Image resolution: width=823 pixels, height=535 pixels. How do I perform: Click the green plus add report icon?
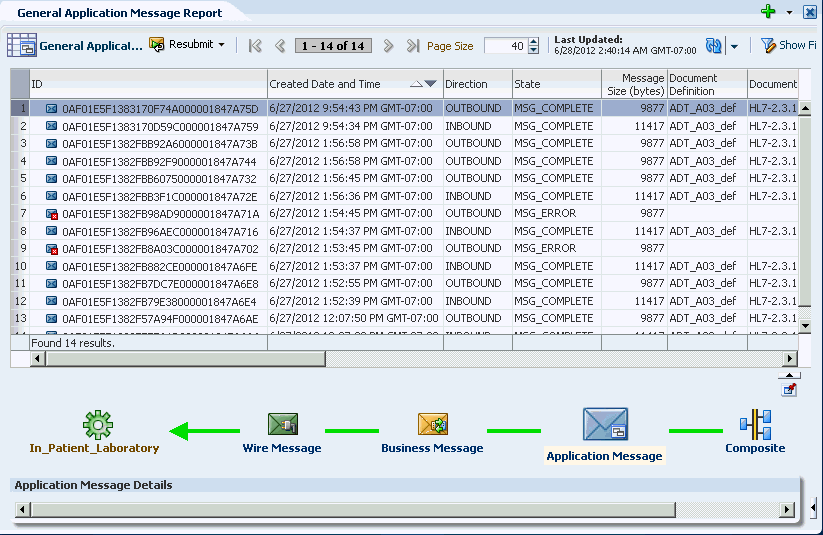(768, 12)
